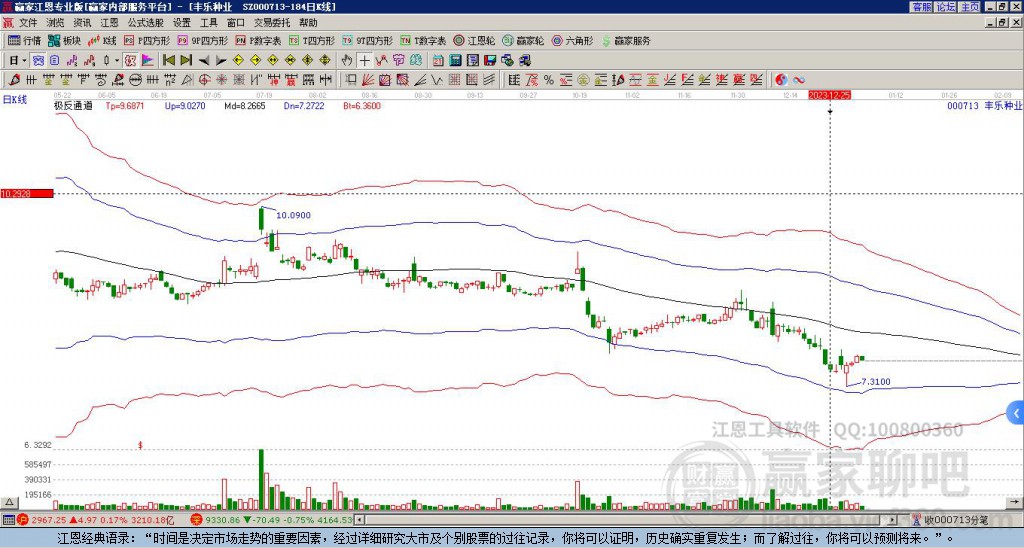Click the Shenzhen index 9330.86 status entry
1024x548 pixels.
coord(272,520)
